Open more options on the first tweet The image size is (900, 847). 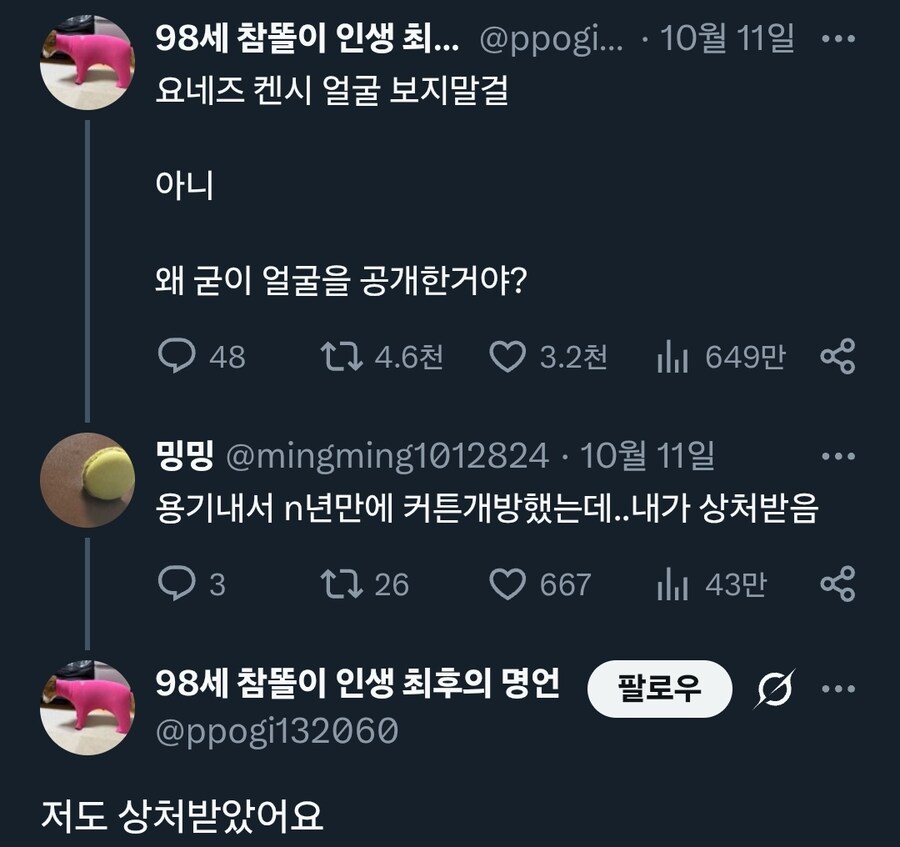tap(837, 40)
